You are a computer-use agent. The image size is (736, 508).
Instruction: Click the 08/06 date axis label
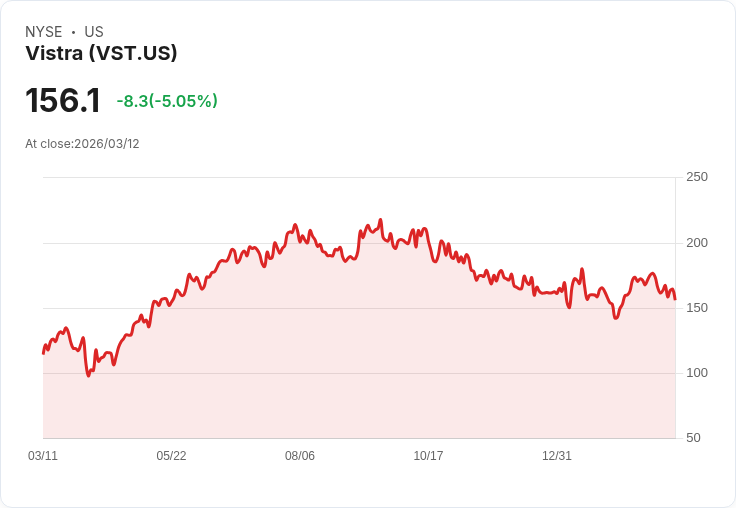[x=300, y=456]
